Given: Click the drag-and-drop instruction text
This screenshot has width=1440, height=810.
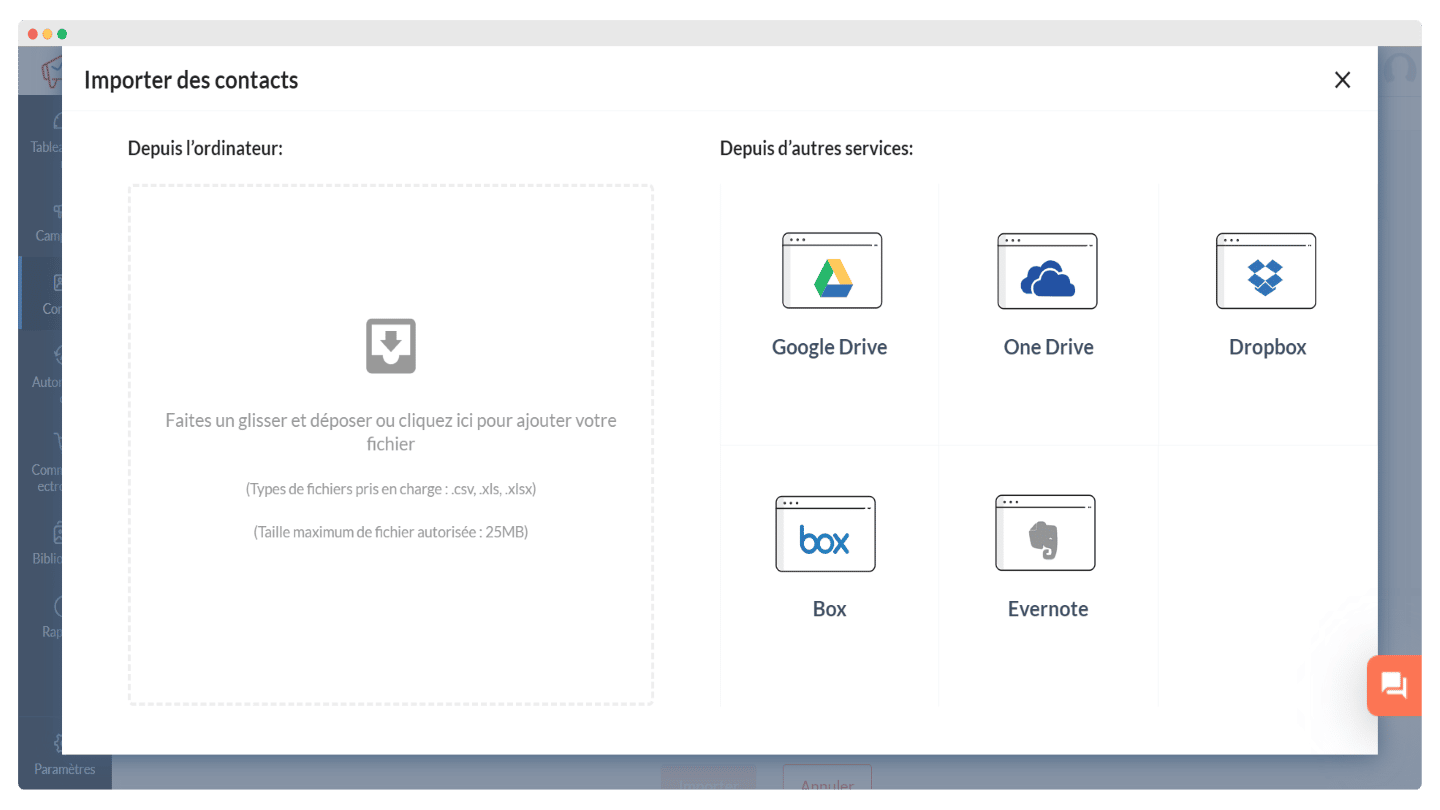Looking at the screenshot, I should pos(391,432).
